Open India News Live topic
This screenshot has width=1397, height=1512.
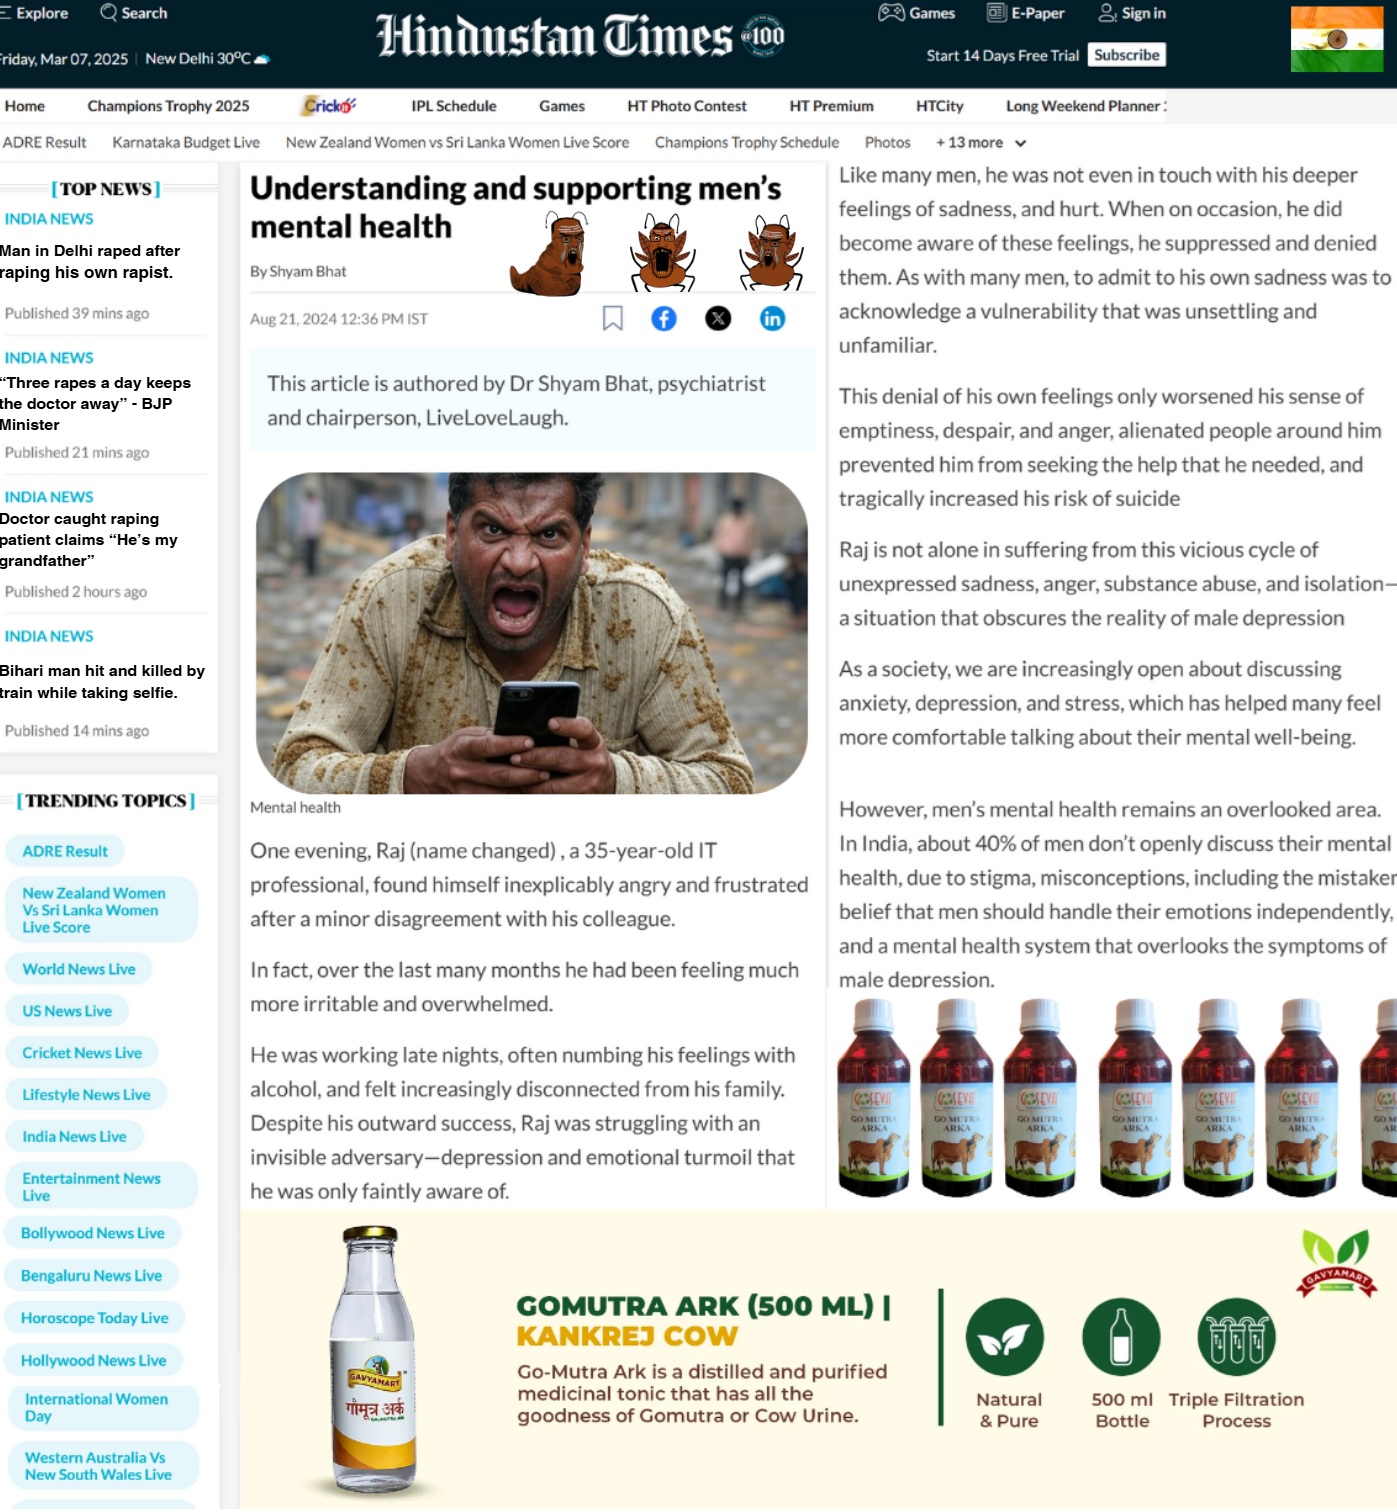pos(74,1137)
